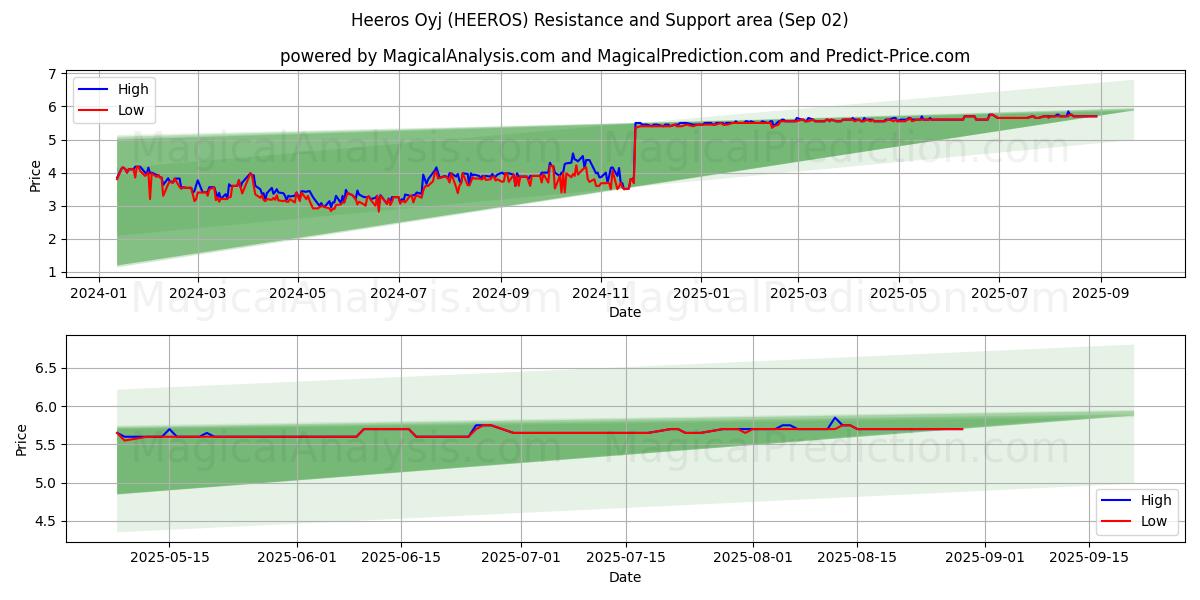Click the '2025-09-01' tick label

coord(985,557)
